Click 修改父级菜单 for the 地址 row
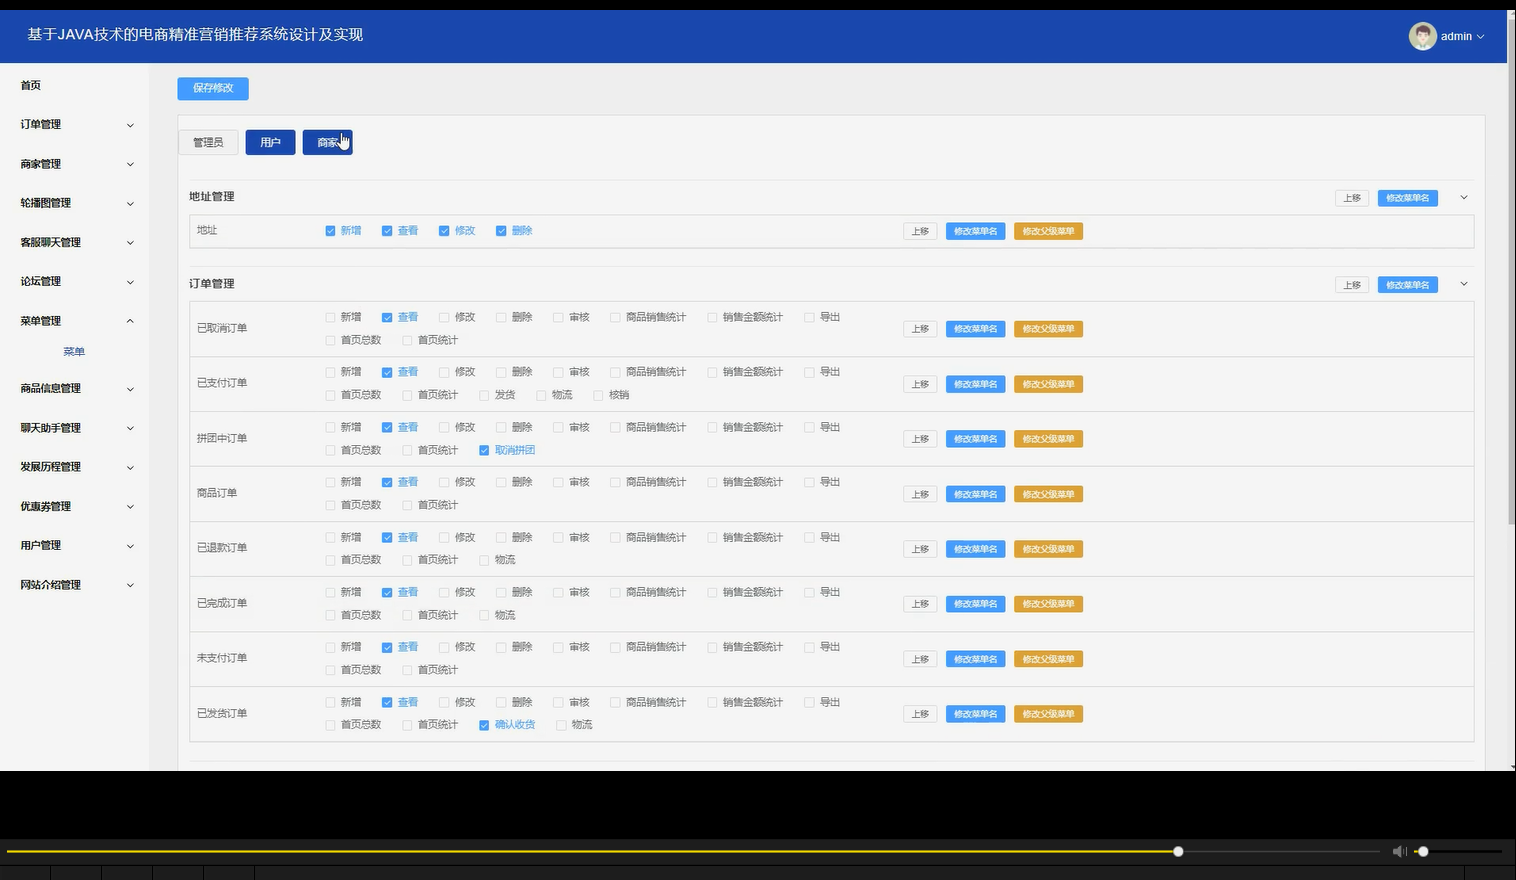This screenshot has width=1516, height=880. pyautogui.click(x=1048, y=231)
